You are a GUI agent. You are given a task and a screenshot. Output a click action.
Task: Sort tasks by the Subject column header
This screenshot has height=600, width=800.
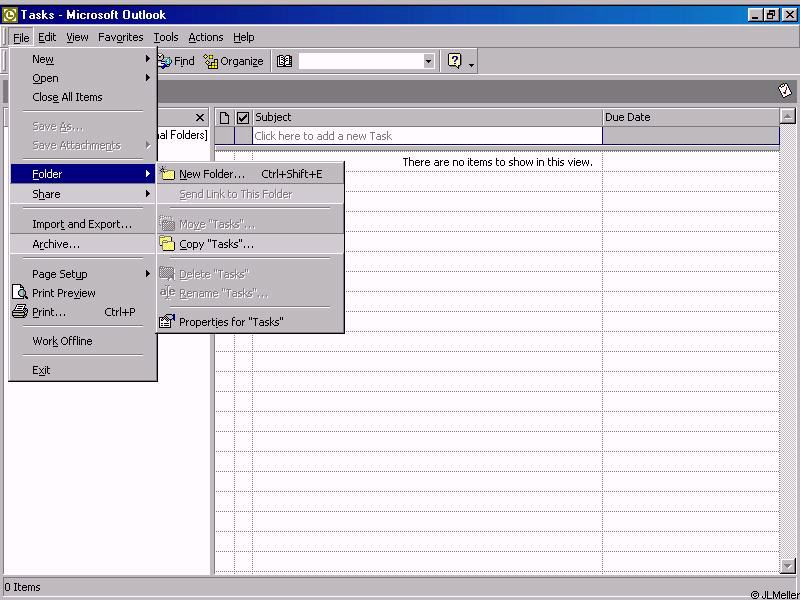click(426, 117)
